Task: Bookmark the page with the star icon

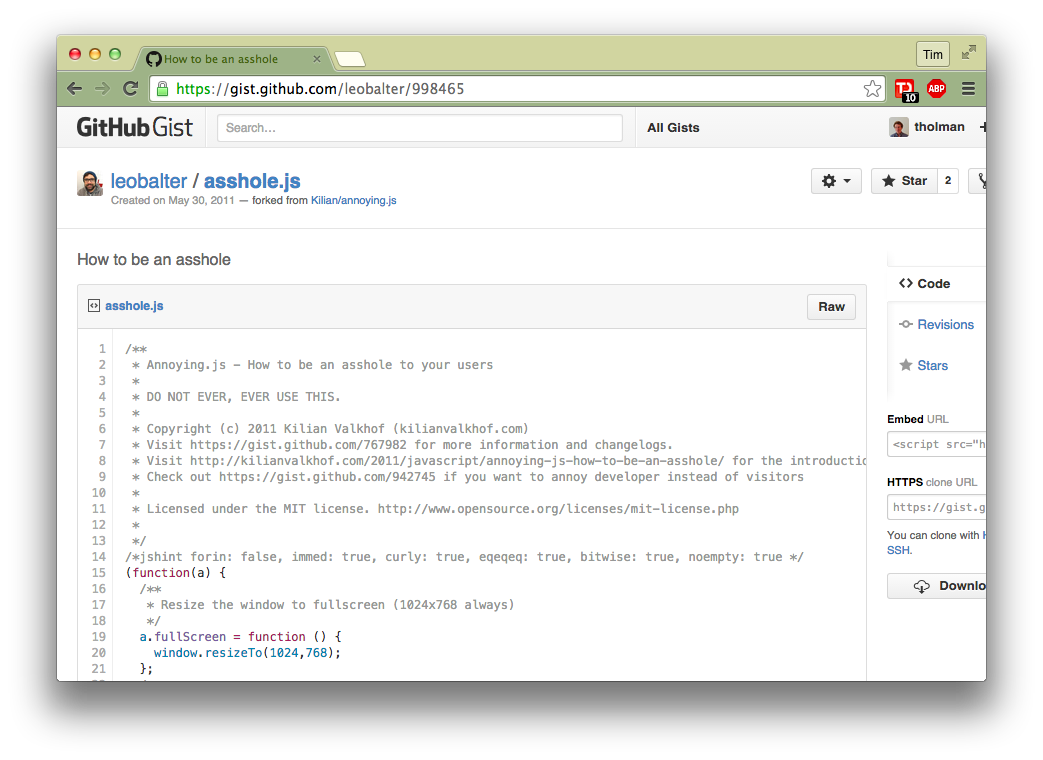Action: [x=872, y=88]
